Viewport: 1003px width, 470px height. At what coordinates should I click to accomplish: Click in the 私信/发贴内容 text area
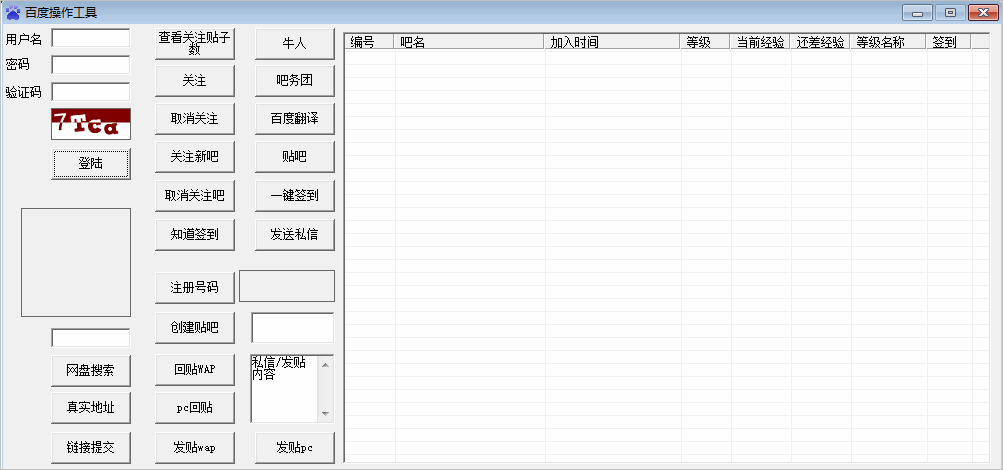(285, 389)
